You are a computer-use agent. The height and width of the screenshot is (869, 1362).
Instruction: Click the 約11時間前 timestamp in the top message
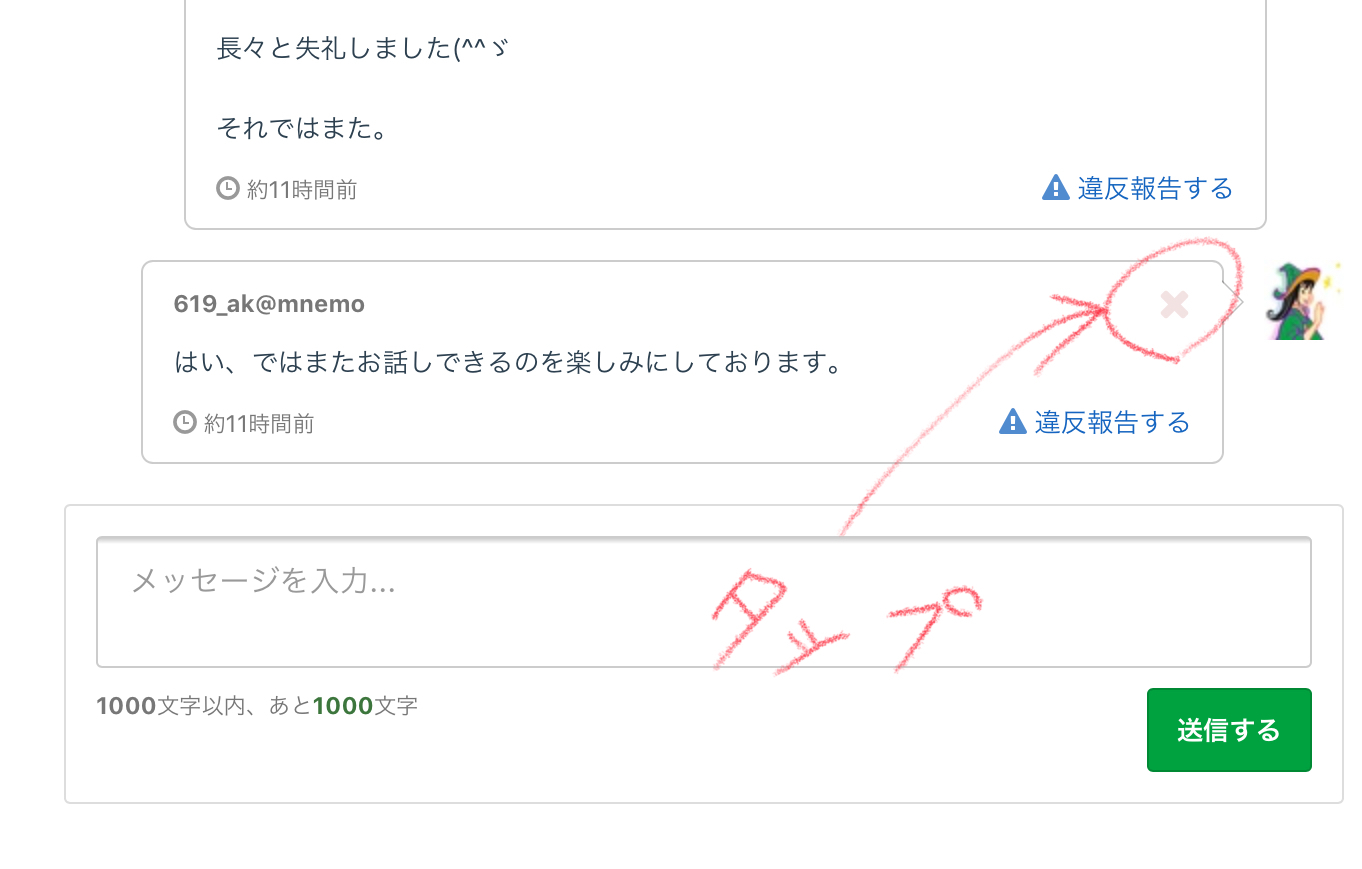point(301,189)
